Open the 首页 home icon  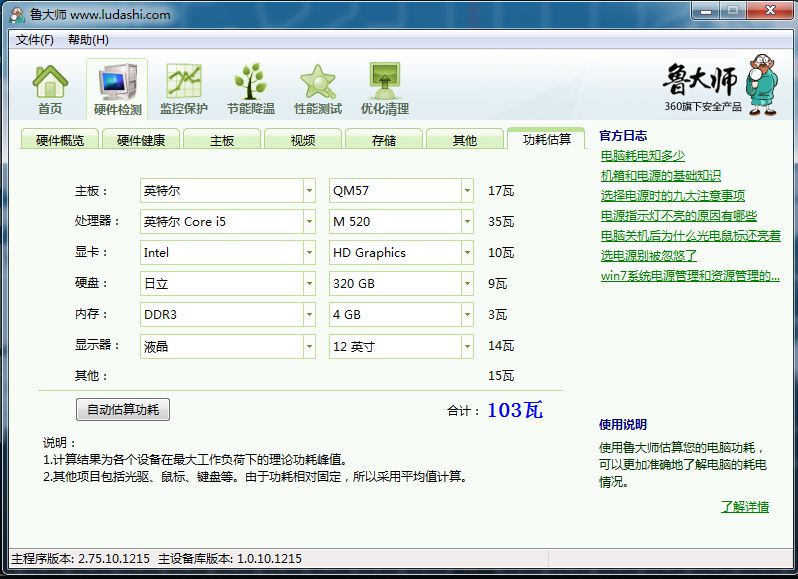coord(50,89)
